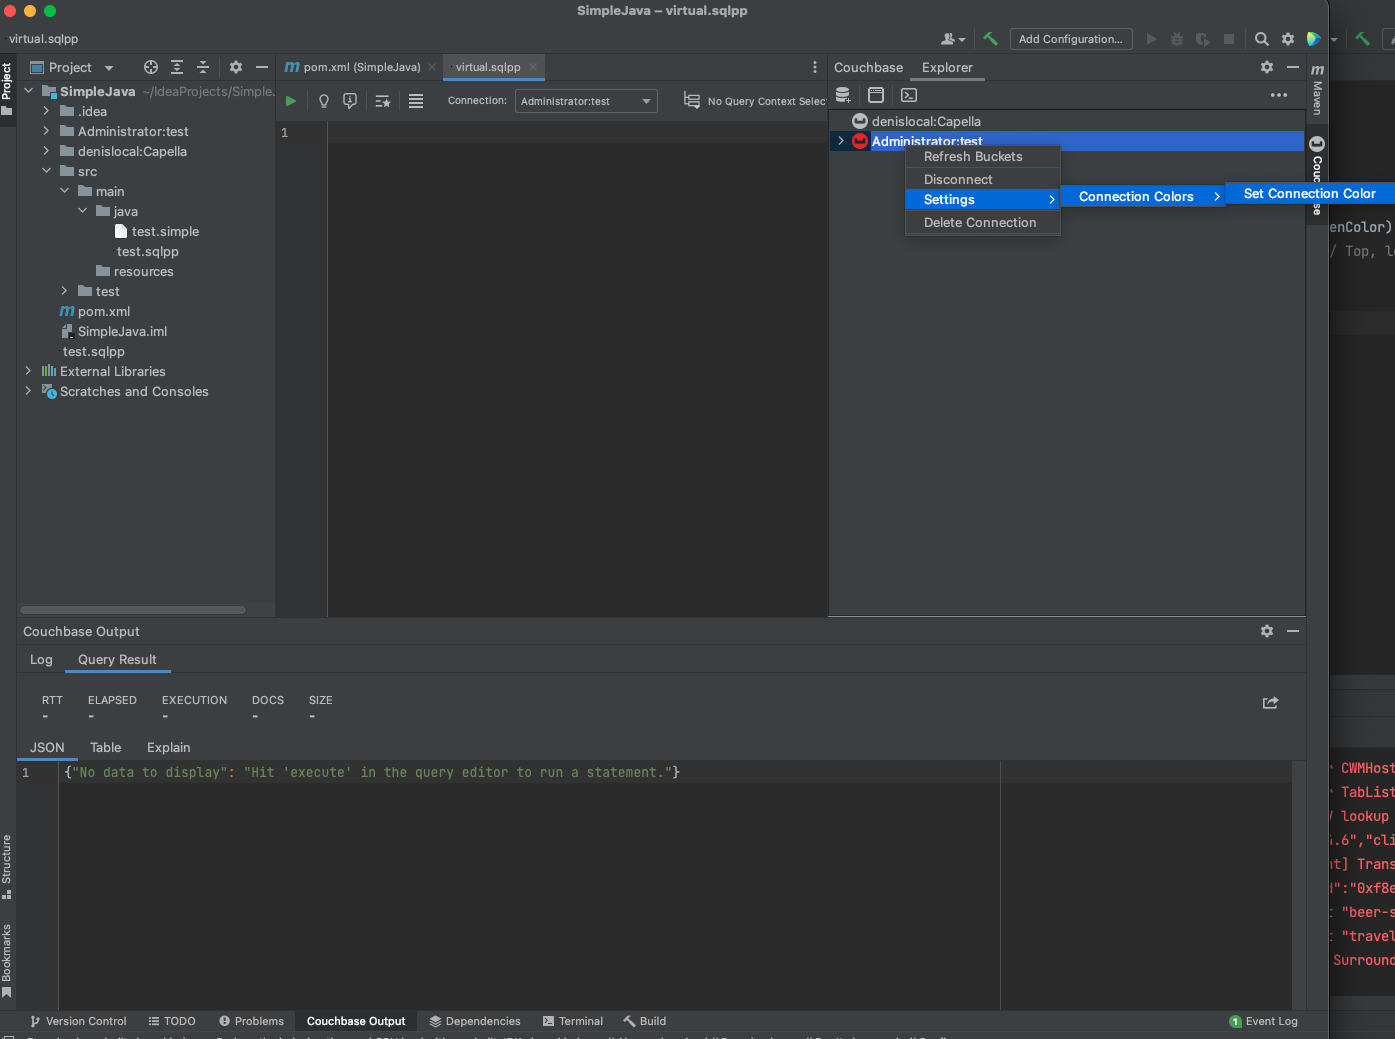
Task: Click into the query editor line 1
Action: pyautogui.click(x=577, y=133)
